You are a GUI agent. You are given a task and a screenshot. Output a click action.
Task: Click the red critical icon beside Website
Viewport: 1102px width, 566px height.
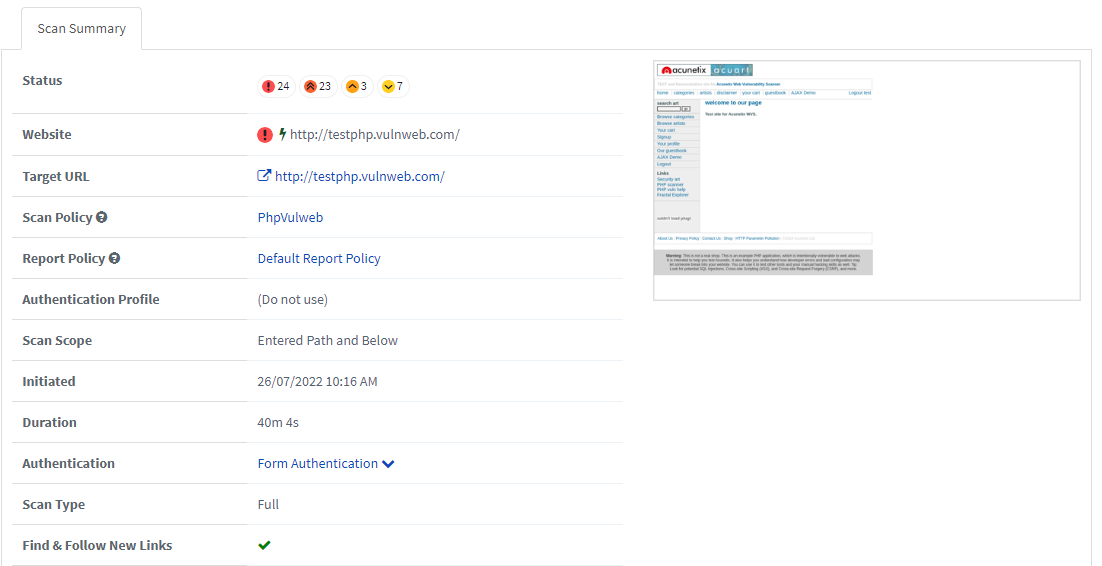(265, 135)
